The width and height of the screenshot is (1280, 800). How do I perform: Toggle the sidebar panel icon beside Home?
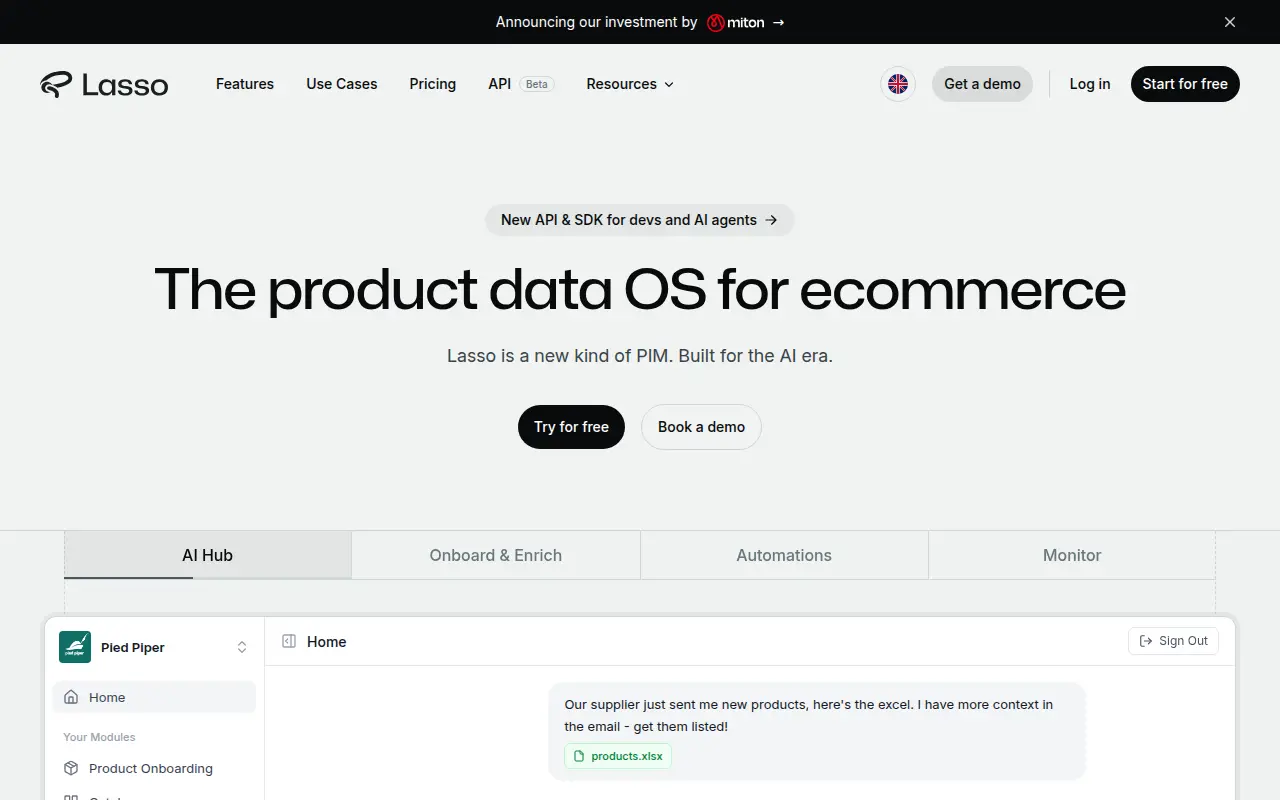click(289, 642)
